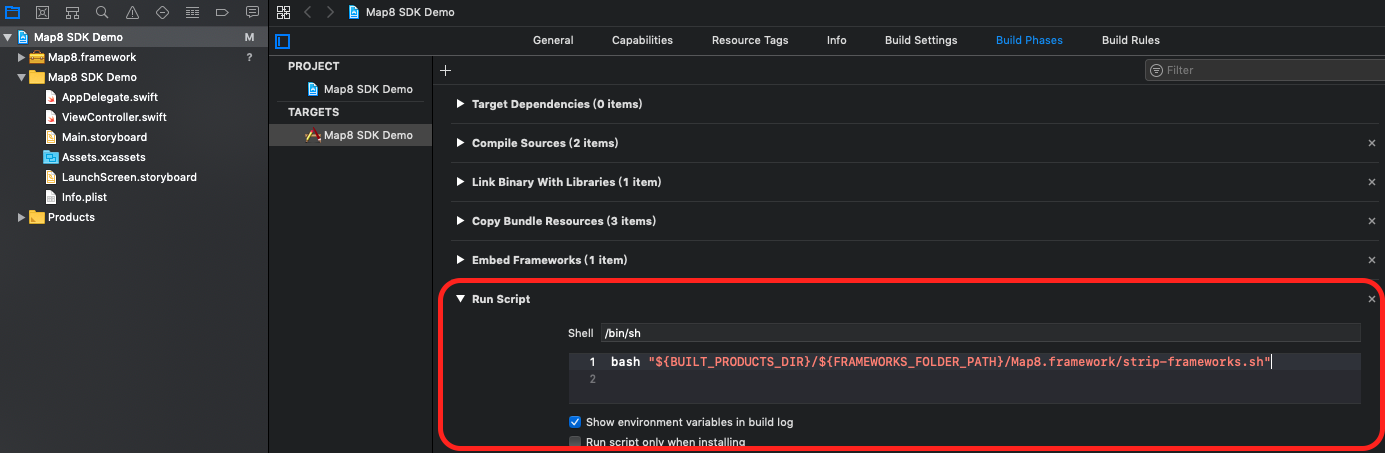This screenshot has width=1385, height=453.
Task: Select ViewController.swift file
Action: (114, 117)
